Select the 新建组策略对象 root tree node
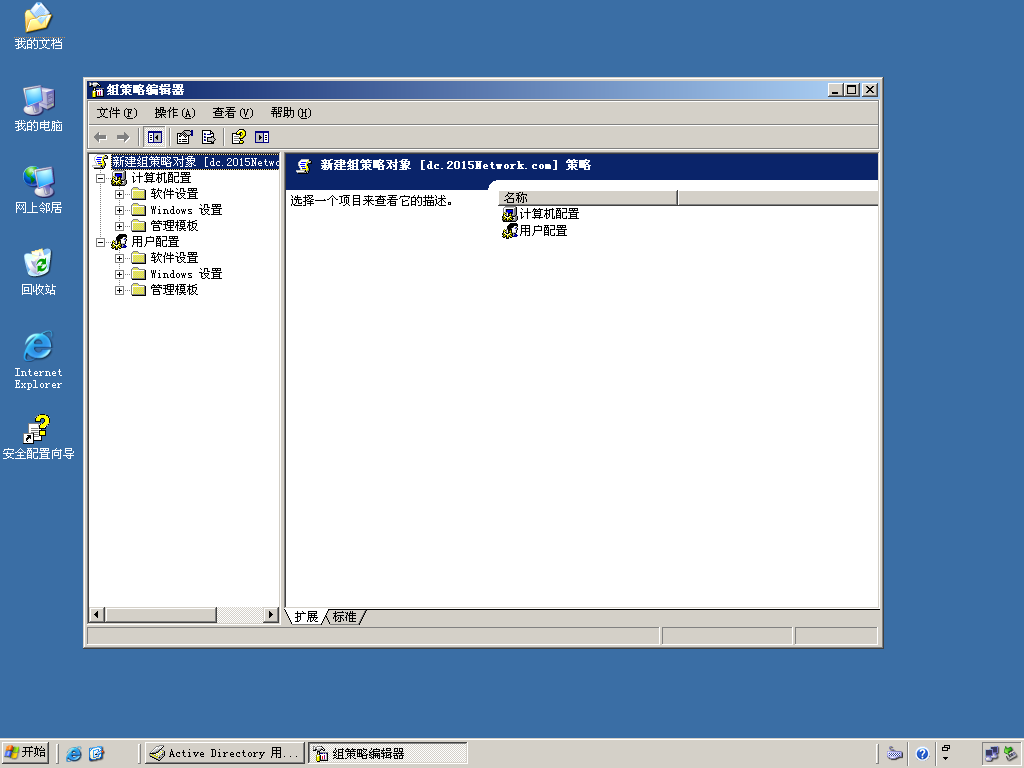Viewport: 1024px width, 768px height. point(195,162)
